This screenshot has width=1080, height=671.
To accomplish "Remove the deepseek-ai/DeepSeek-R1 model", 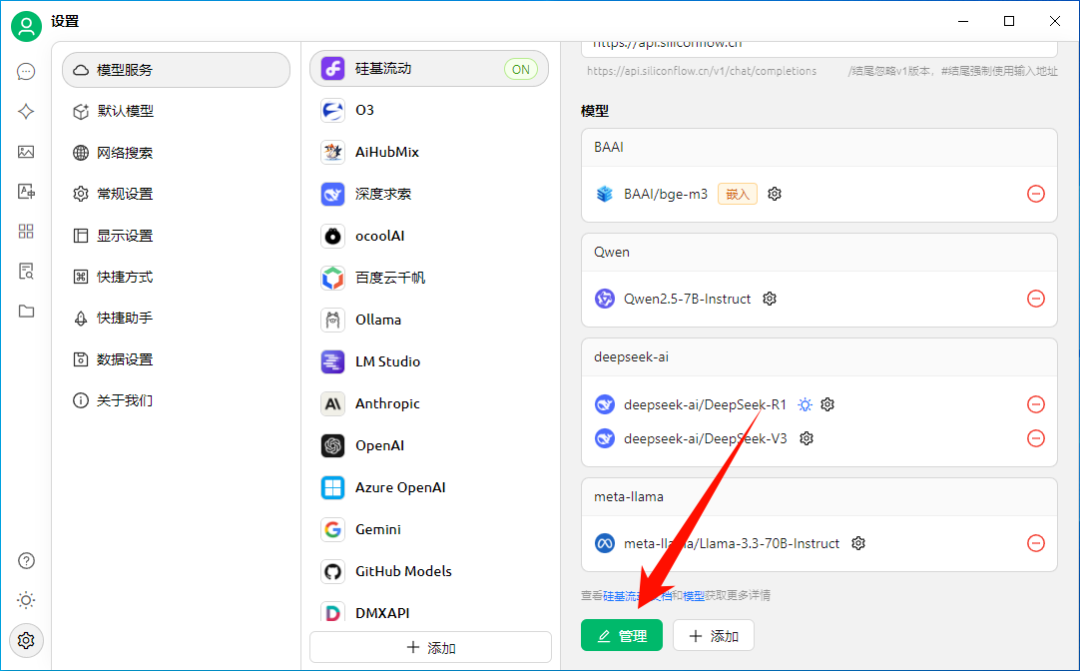I will (x=1036, y=404).
